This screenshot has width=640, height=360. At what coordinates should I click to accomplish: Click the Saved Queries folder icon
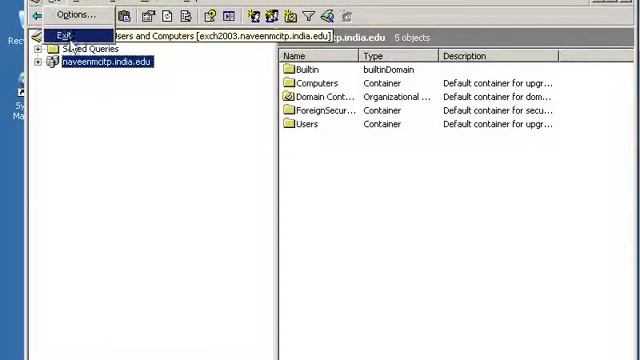tap(53, 49)
